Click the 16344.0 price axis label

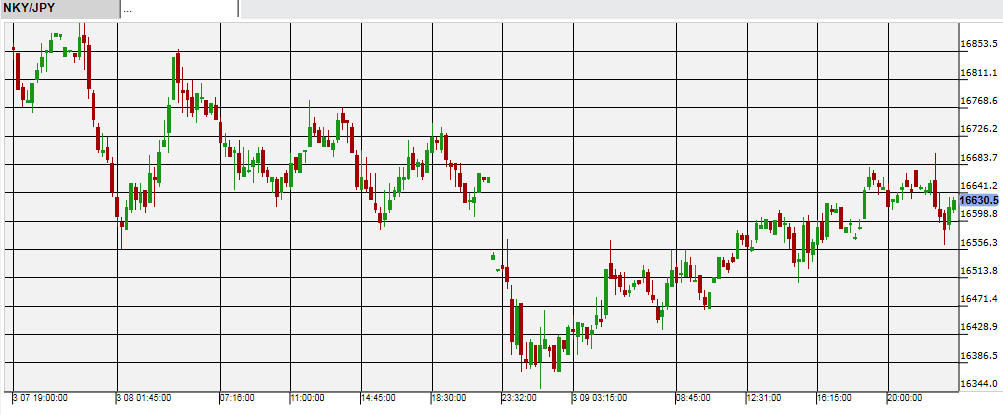tap(979, 384)
